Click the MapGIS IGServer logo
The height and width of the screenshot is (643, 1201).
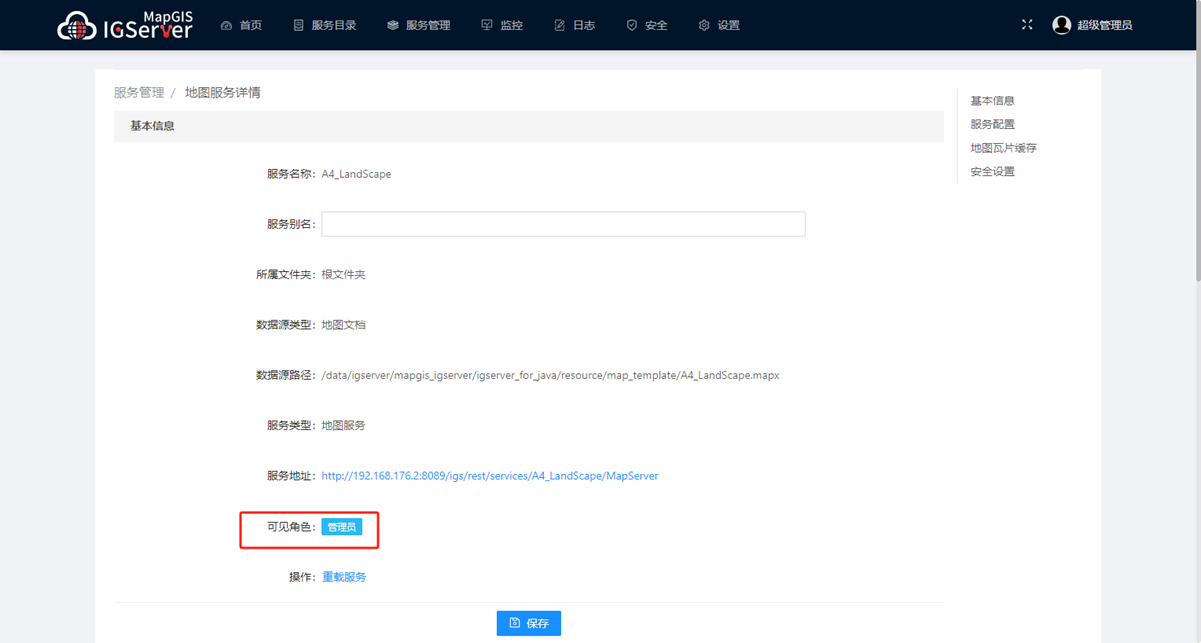pyautogui.click(x=125, y=25)
